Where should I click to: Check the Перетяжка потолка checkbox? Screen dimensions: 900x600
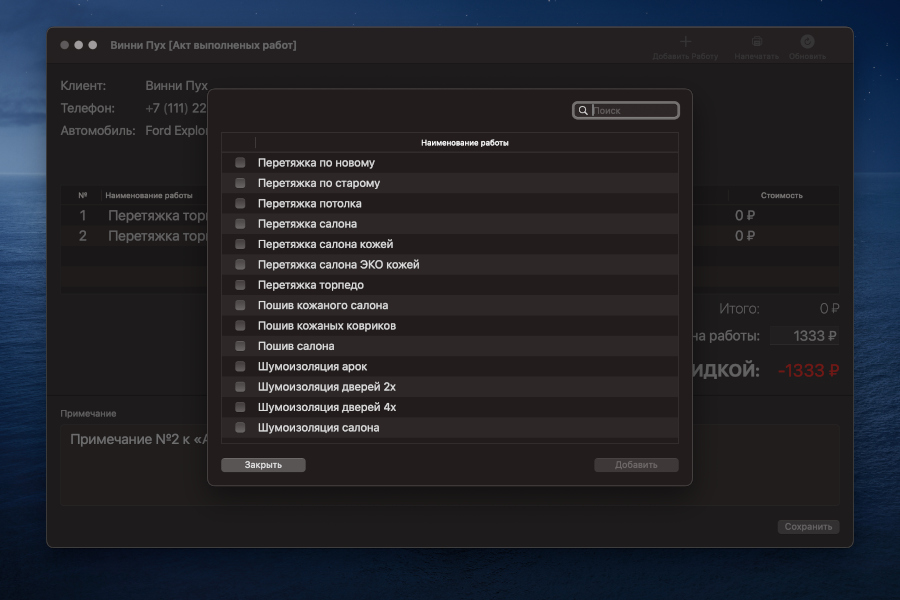[x=240, y=203]
